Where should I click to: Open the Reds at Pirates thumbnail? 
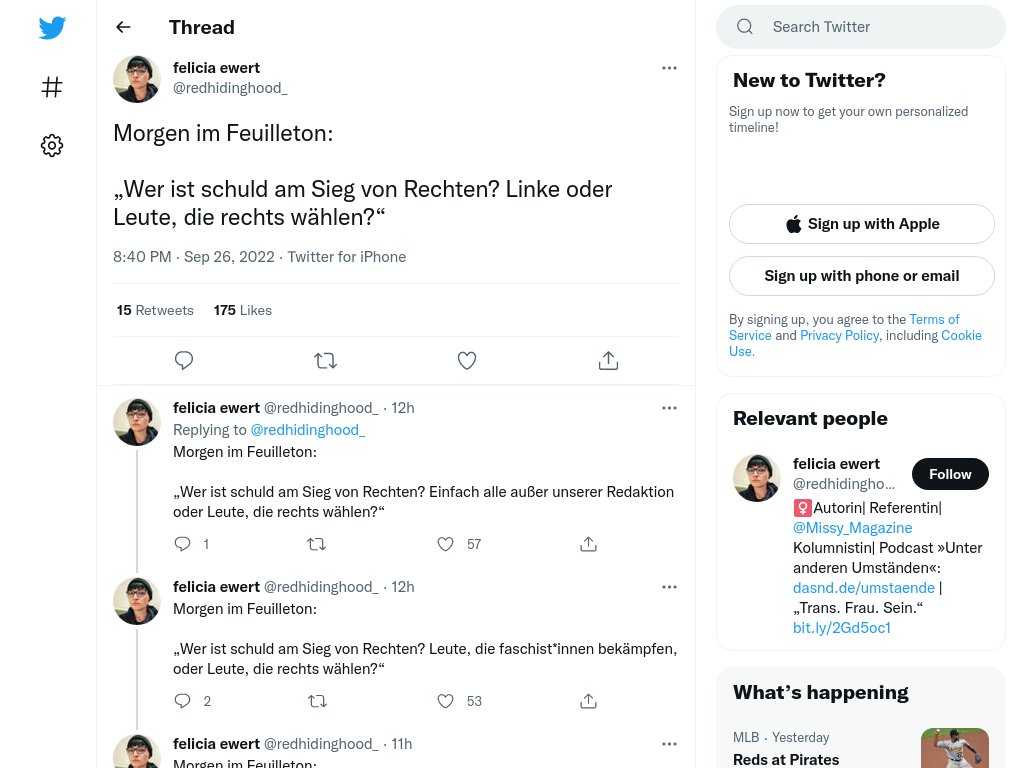coord(955,748)
